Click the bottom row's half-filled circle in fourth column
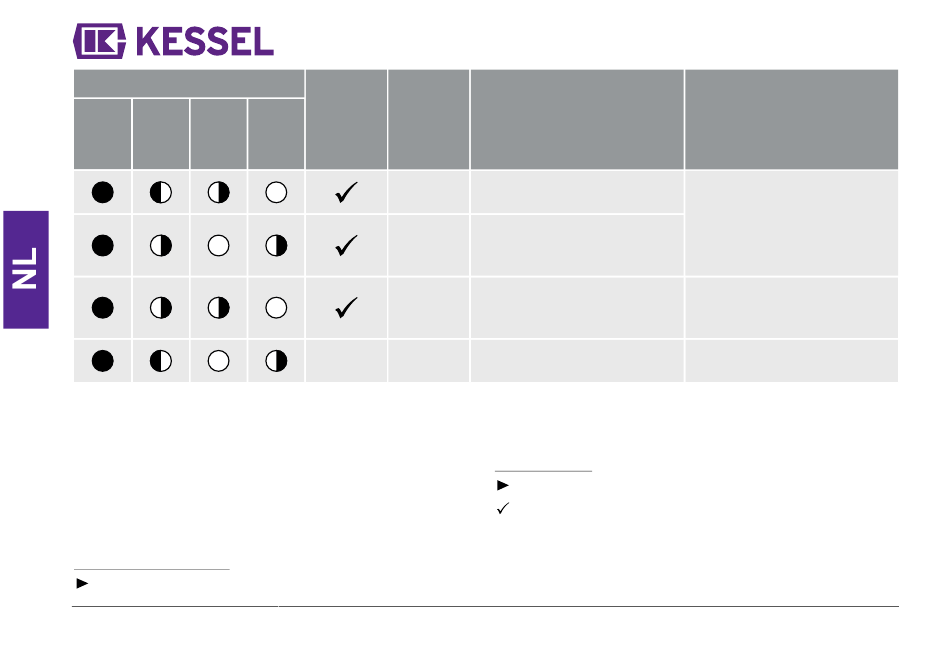Viewport: 950px width, 657px height. 276,361
